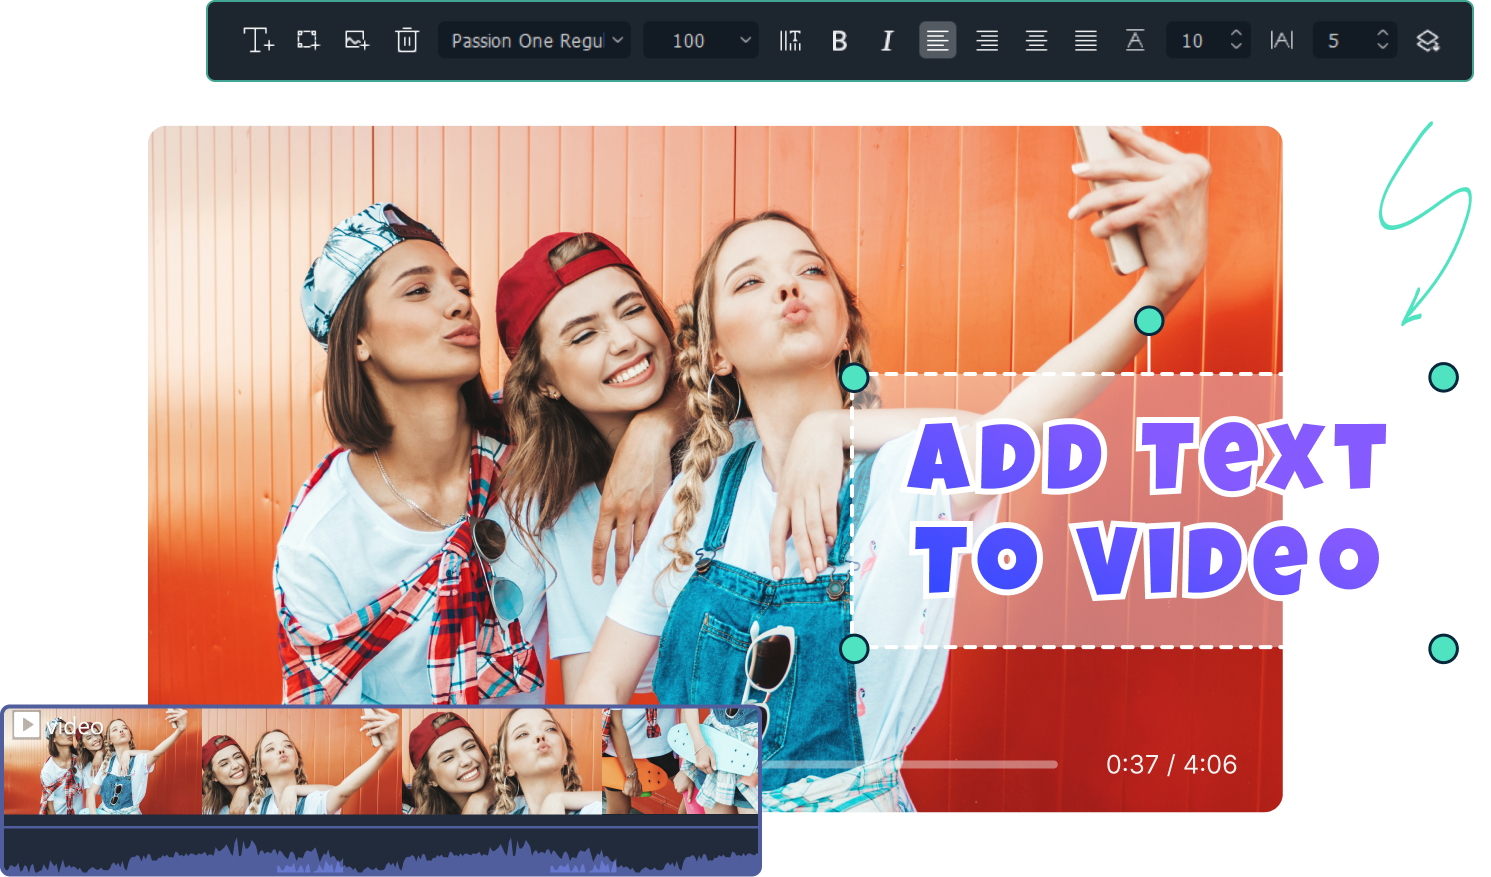This screenshot has width=1491, height=877.
Task: Click the add text box frame icon
Action: 308,40
